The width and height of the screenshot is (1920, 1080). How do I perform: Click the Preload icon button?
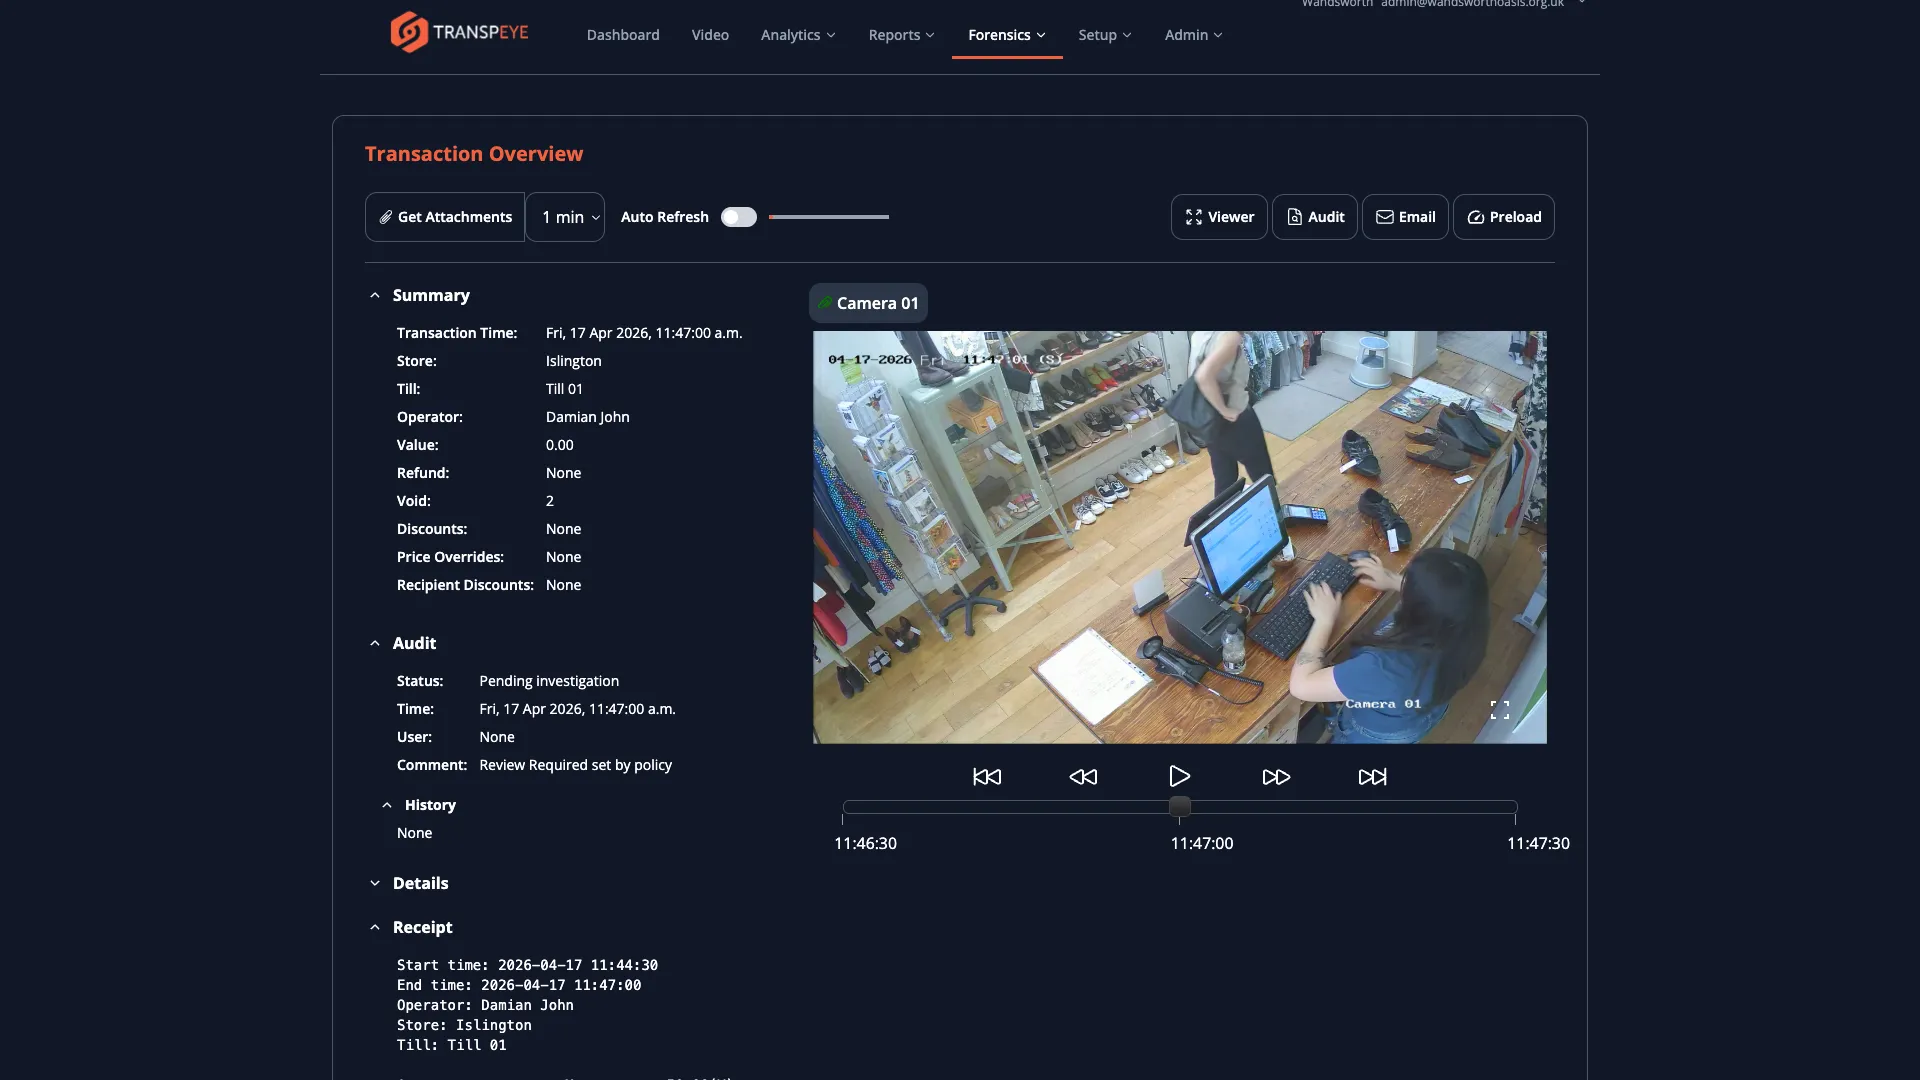[x=1475, y=217]
